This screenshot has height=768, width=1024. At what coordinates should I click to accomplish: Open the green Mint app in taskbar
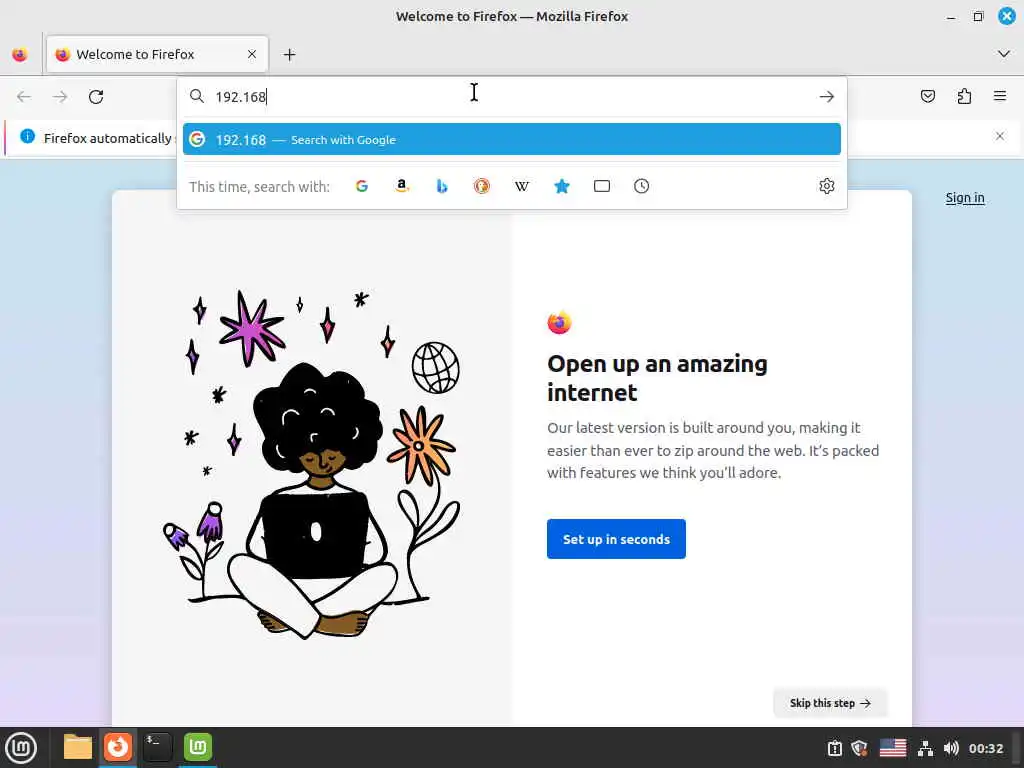tap(198, 746)
